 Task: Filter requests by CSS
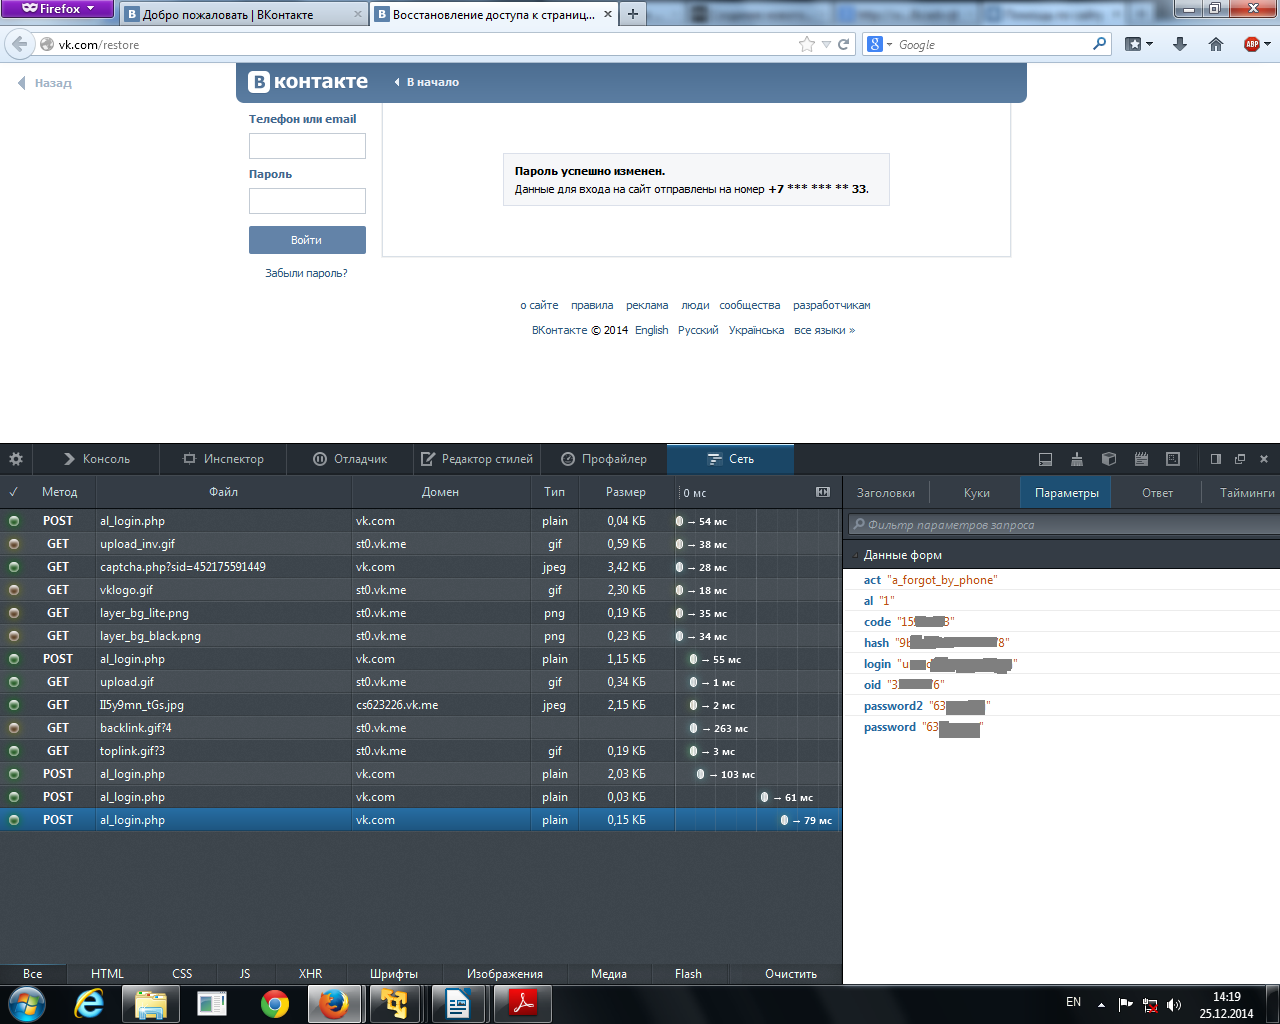click(x=182, y=973)
